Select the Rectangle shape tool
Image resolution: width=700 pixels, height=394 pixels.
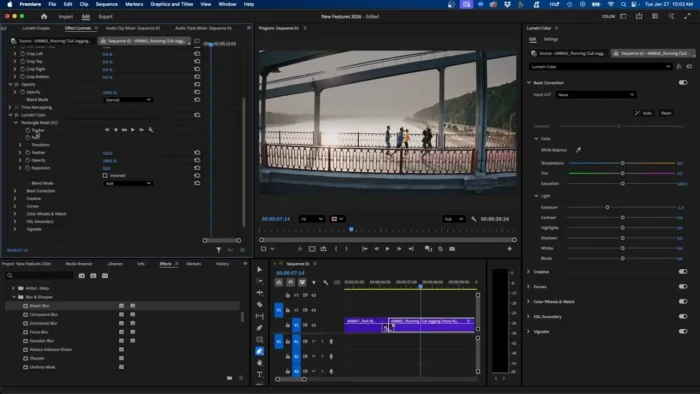click(x=259, y=340)
